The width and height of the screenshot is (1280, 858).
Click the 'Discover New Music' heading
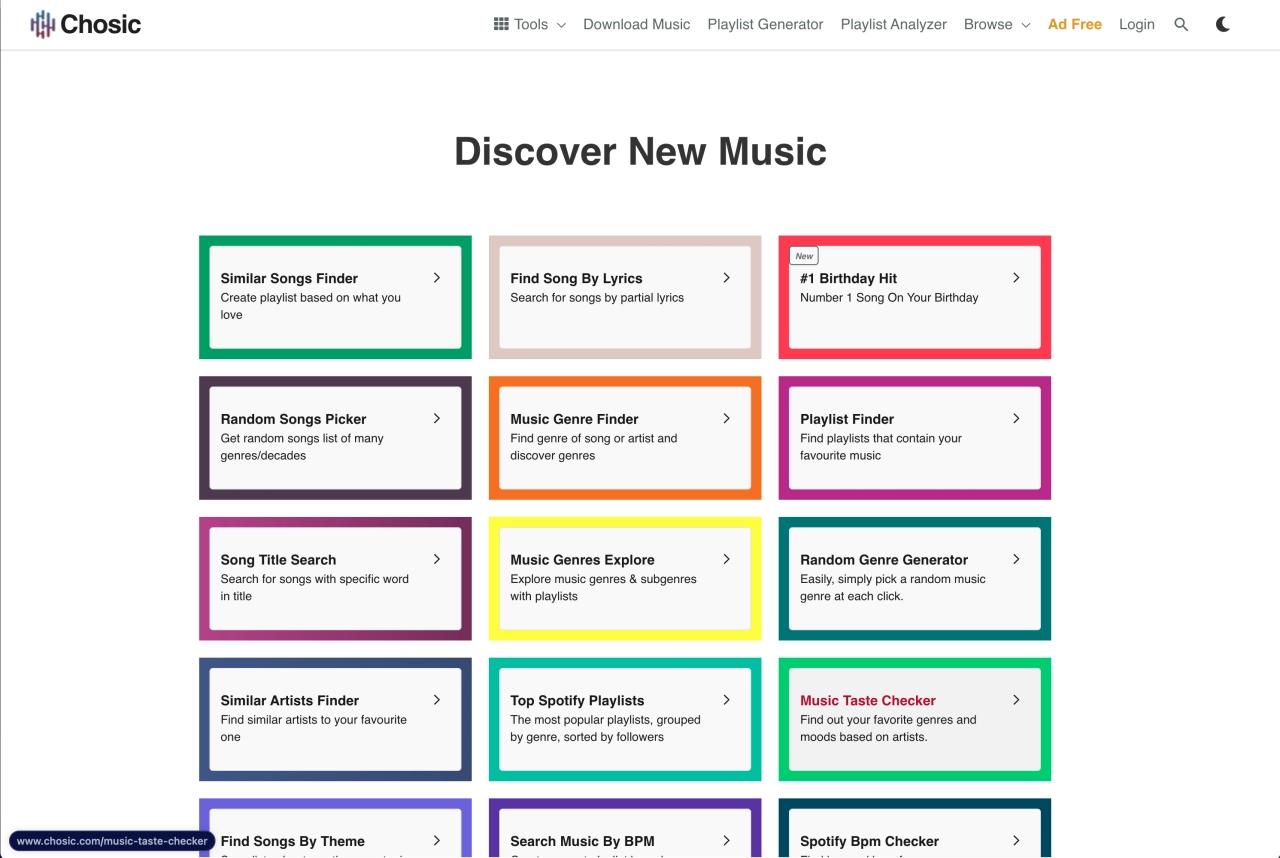pos(640,151)
